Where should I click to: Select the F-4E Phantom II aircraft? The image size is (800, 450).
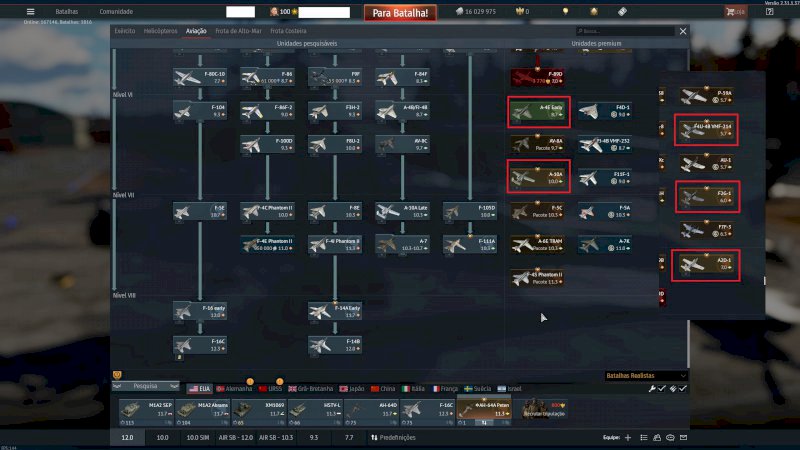pos(267,244)
